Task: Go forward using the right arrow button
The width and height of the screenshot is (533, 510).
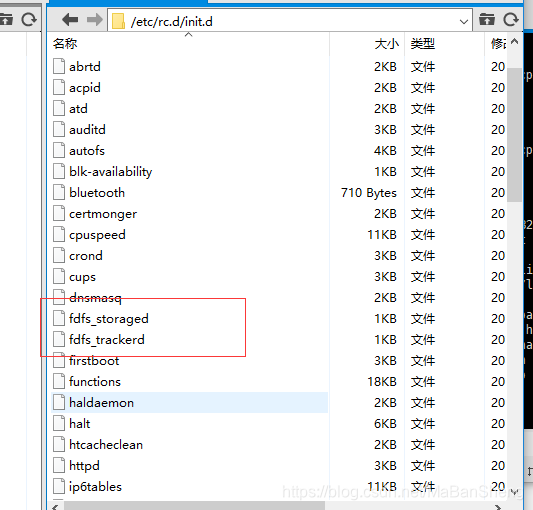Action: point(94,20)
